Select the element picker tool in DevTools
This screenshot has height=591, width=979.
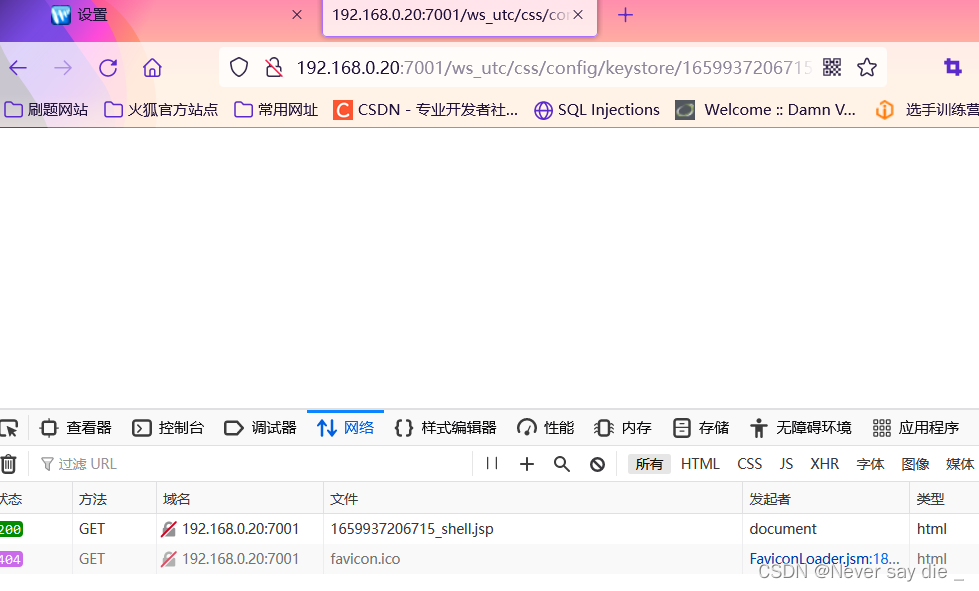click(x=10, y=427)
